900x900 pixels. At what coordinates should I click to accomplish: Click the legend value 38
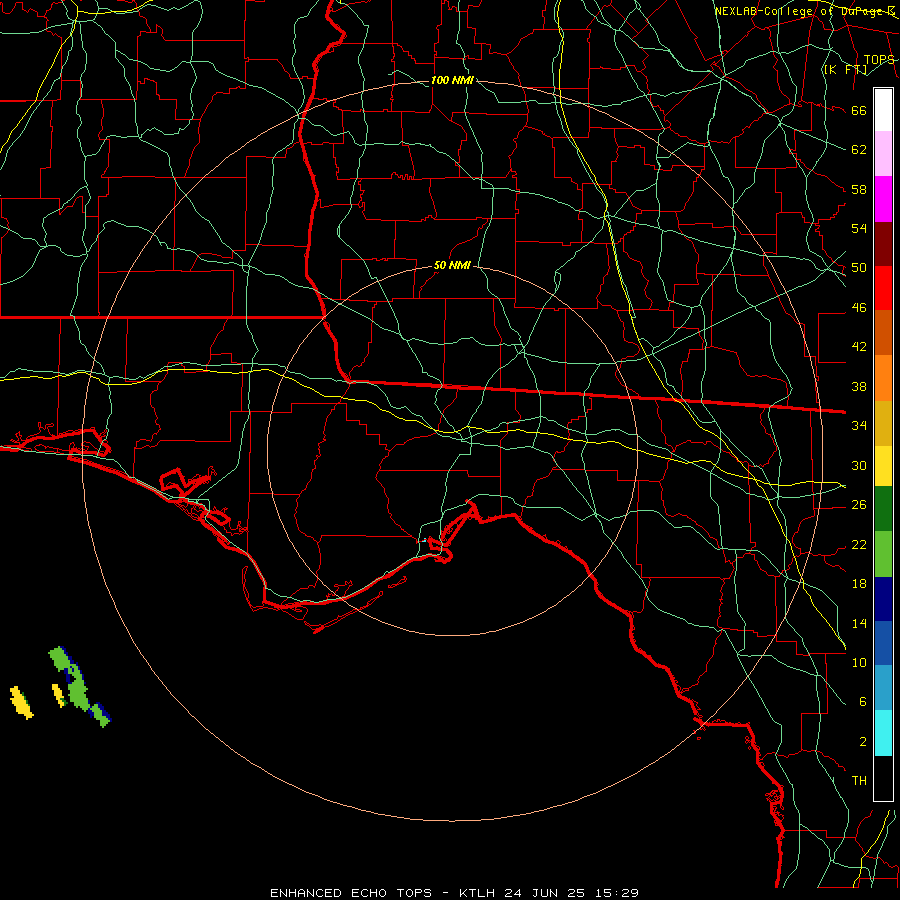[859, 386]
